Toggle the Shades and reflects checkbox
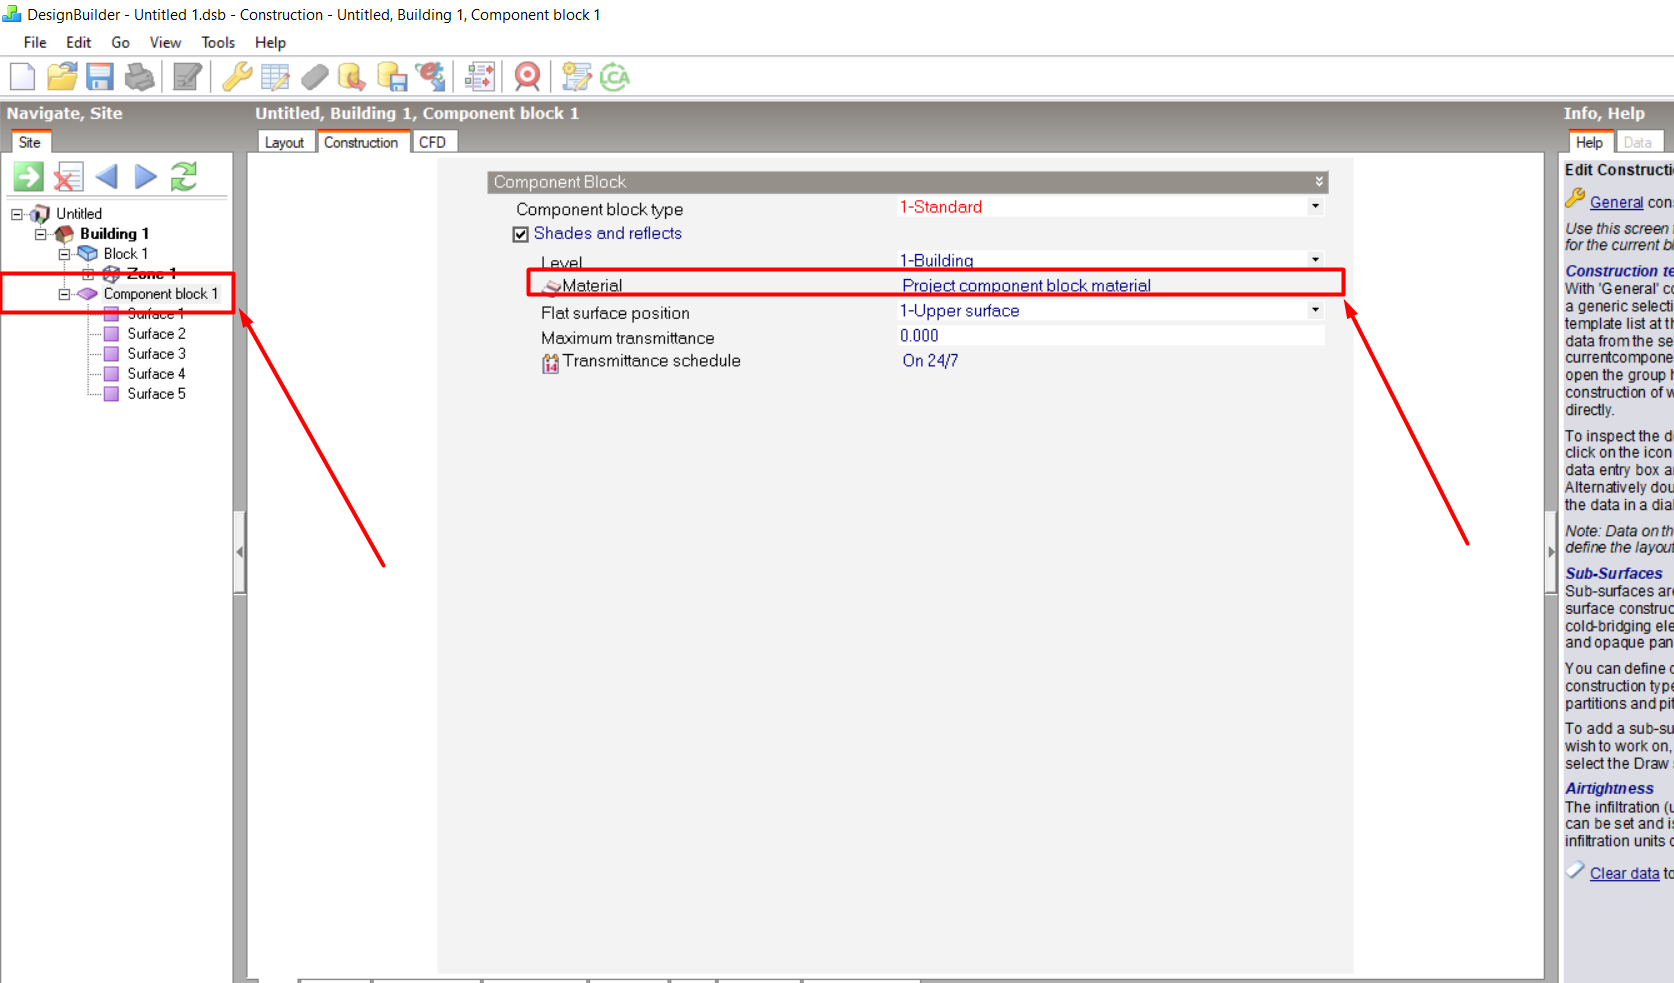Image resolution: width=1674 pixels, height=983 pixels. 520,234
